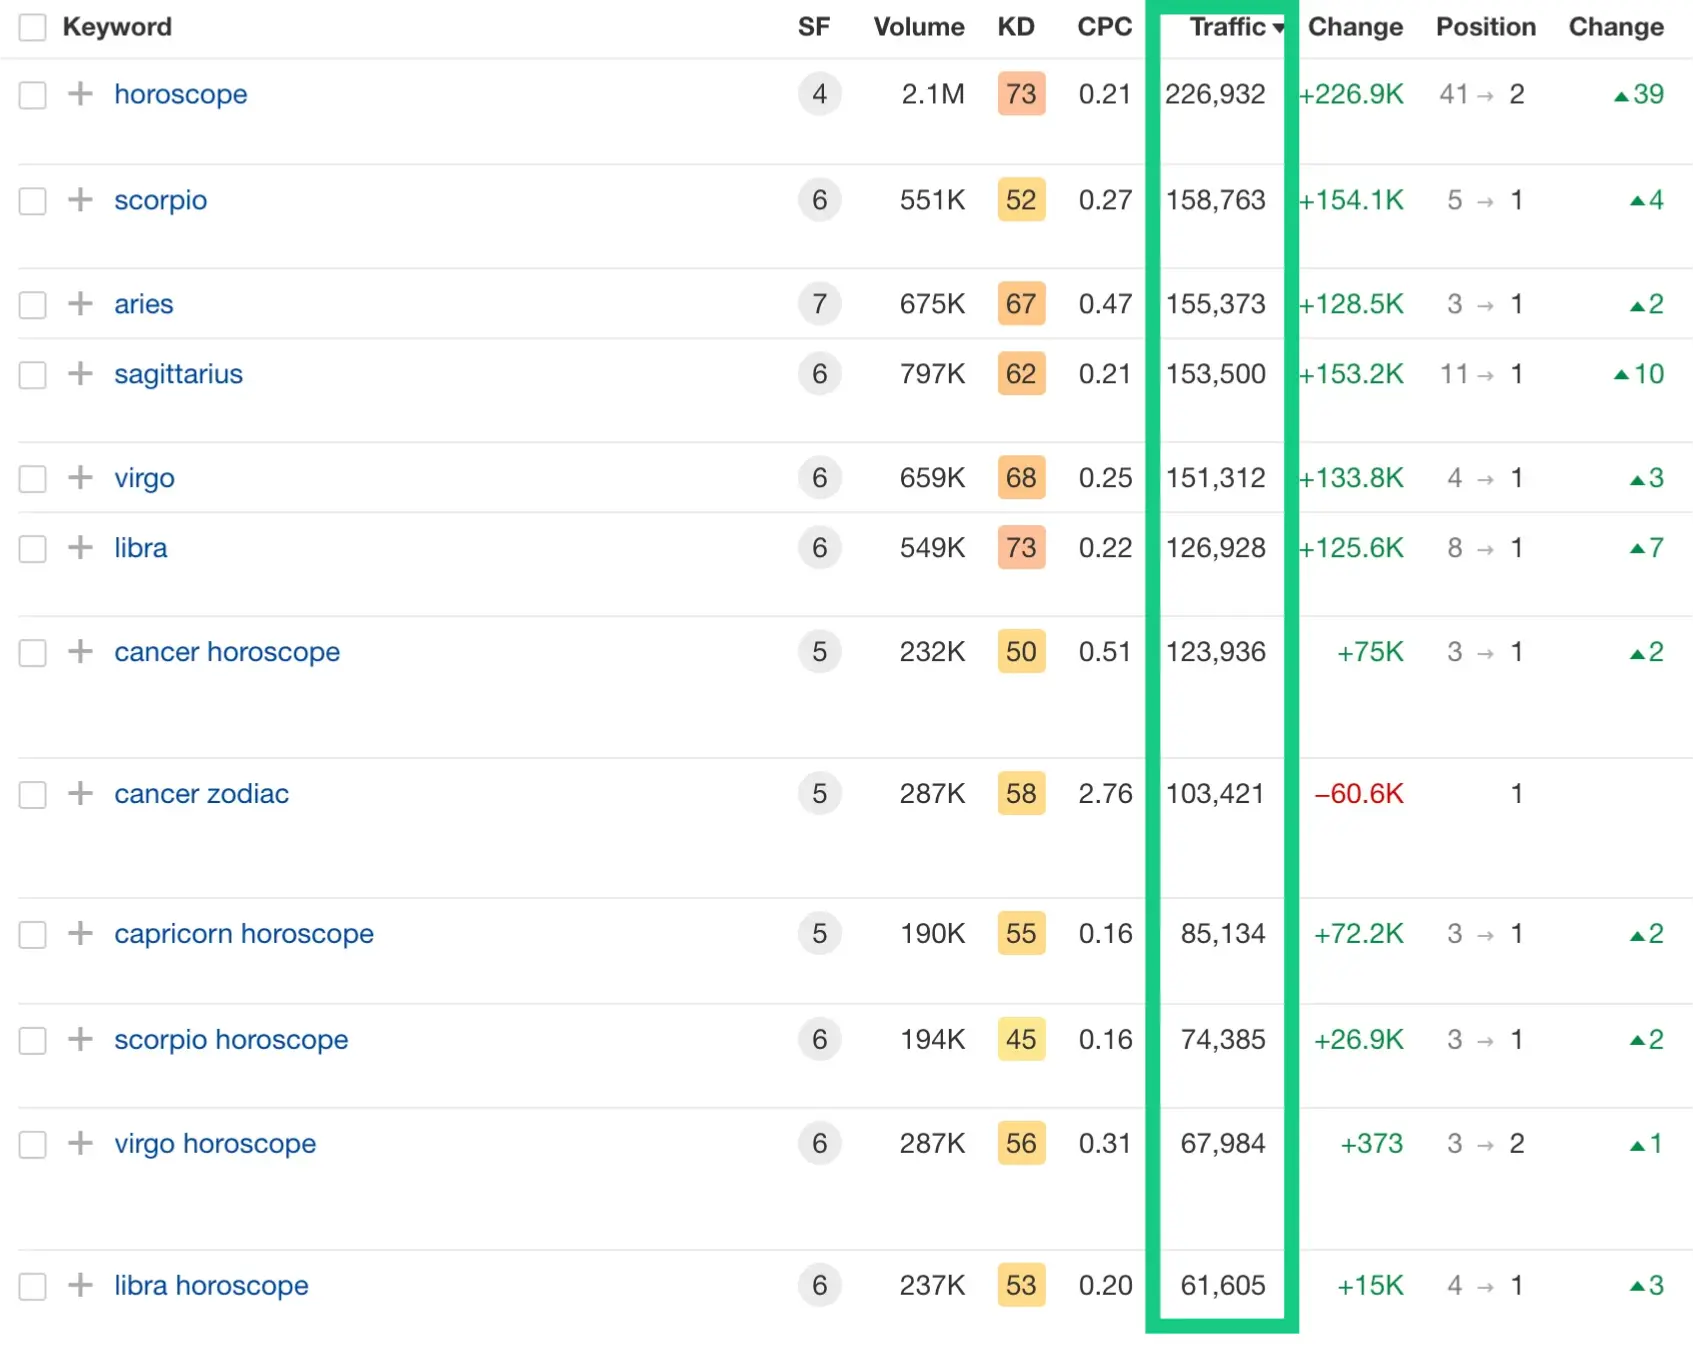Viewport: 1694px width, 1346px height.
Task: Check the cancer zodiac row checkbox
Action: (x=33, y=795)
